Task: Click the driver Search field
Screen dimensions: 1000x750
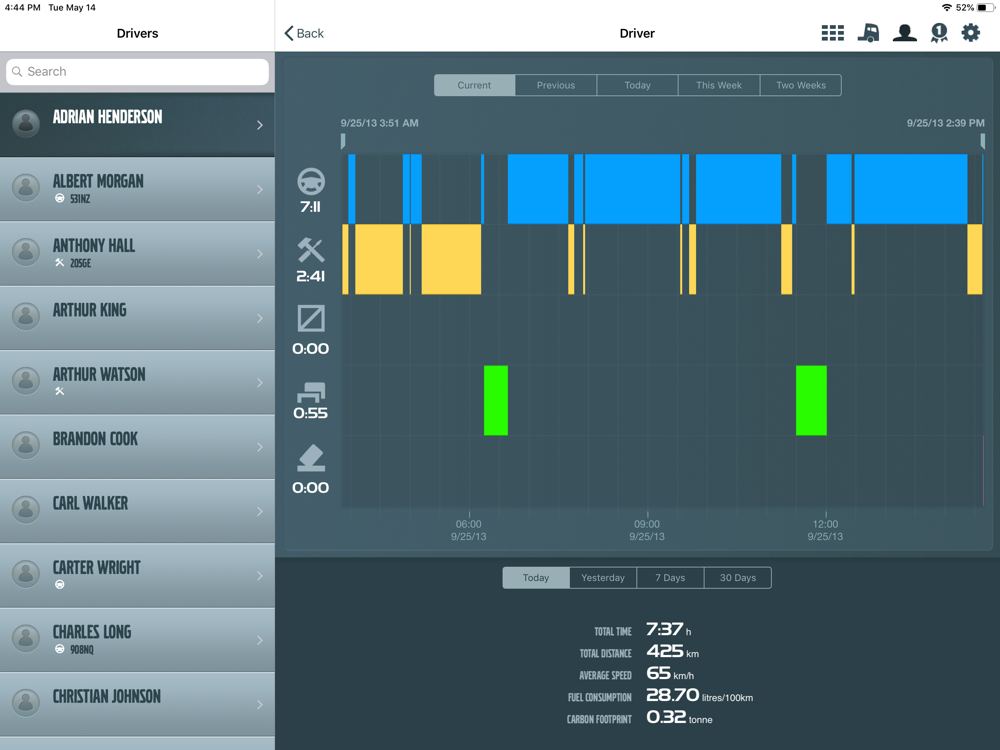Action: tap(137, 72)
